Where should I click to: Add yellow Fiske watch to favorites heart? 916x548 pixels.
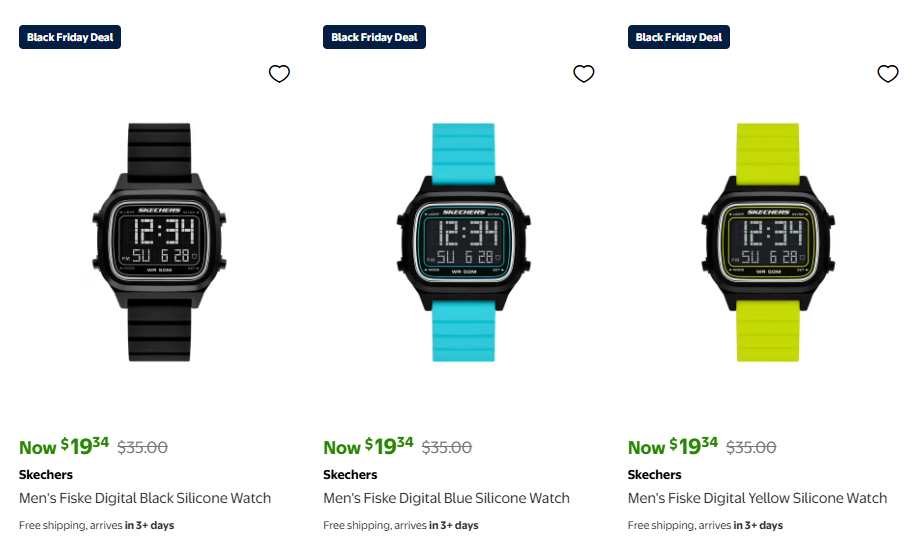pos(888,74)
